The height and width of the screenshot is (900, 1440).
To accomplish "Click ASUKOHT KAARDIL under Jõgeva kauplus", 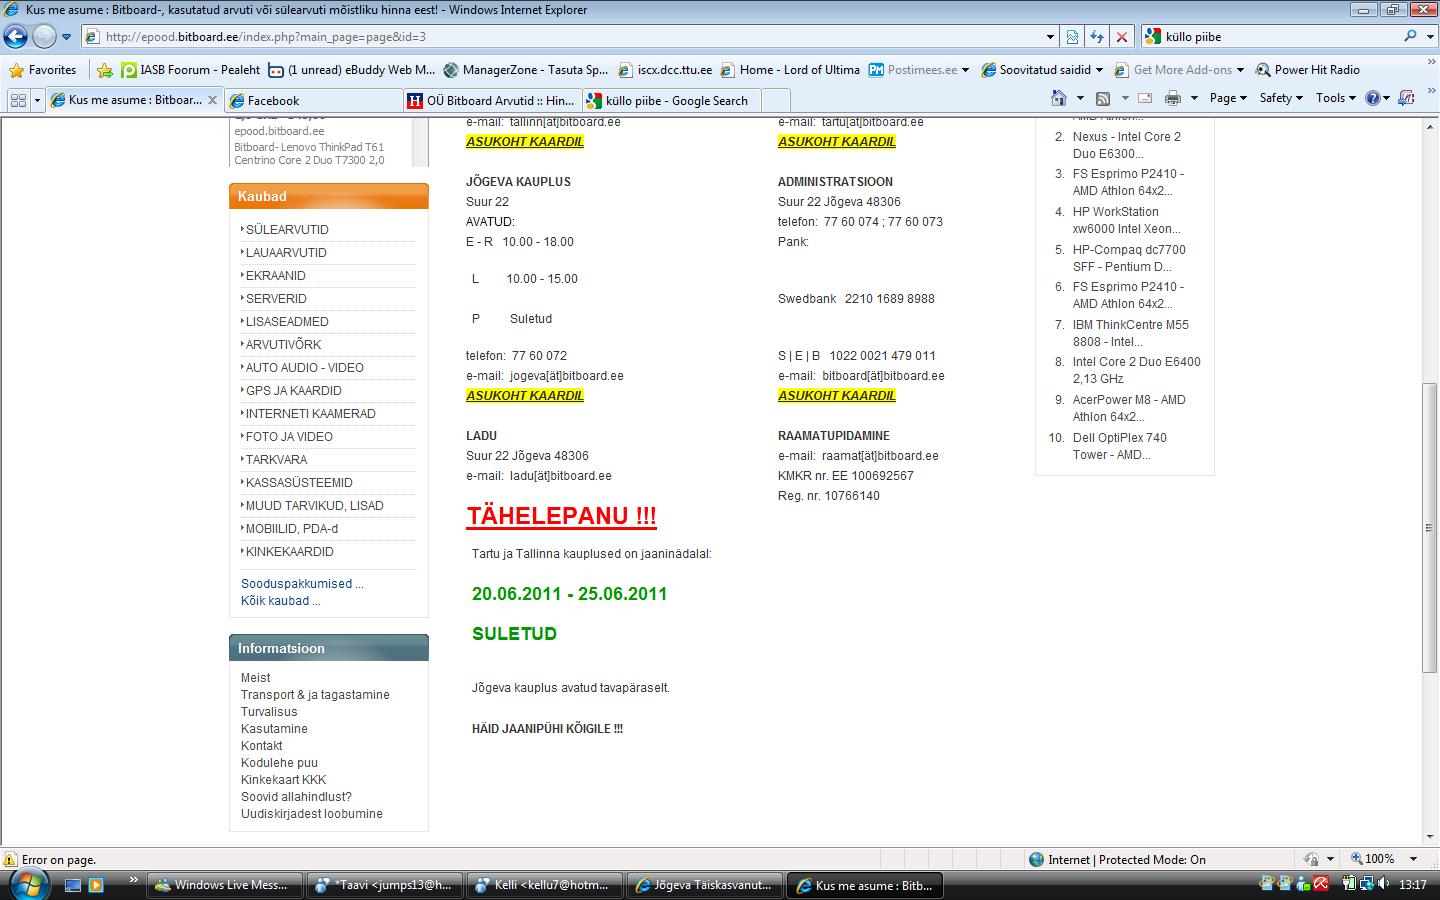I will pyautogui.click(x=525, y=396).
